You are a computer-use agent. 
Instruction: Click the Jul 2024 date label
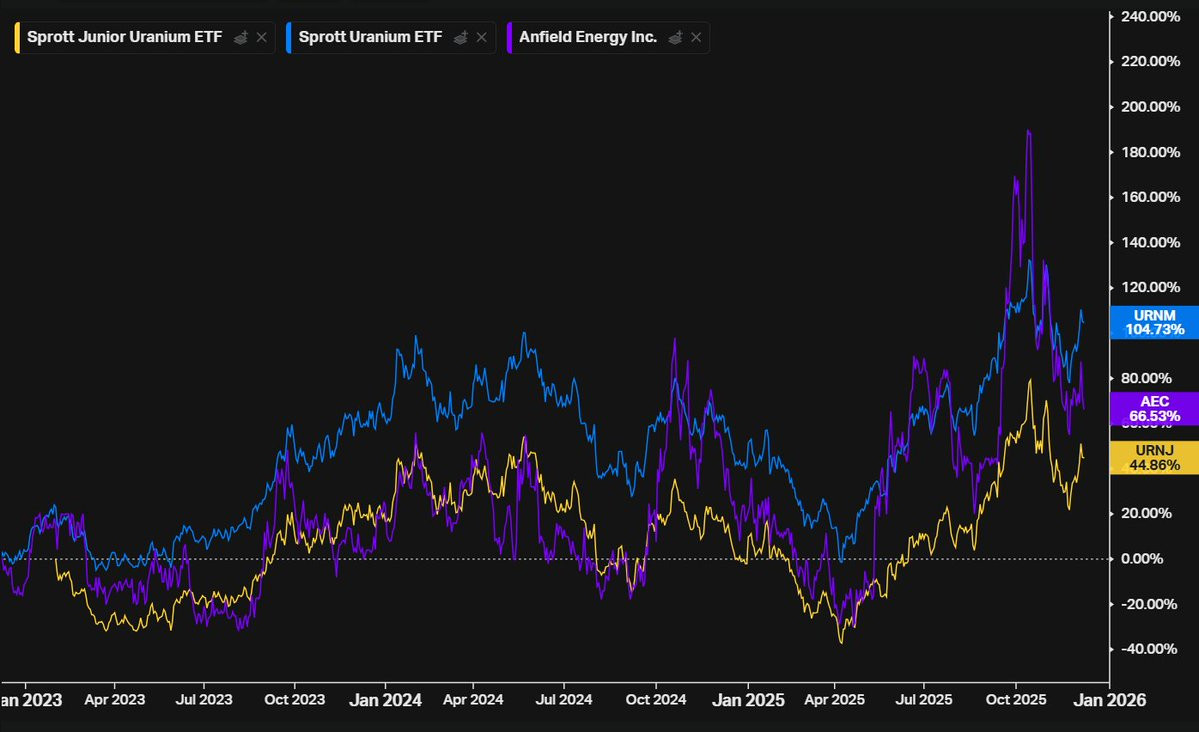click(x=564, y=699)
